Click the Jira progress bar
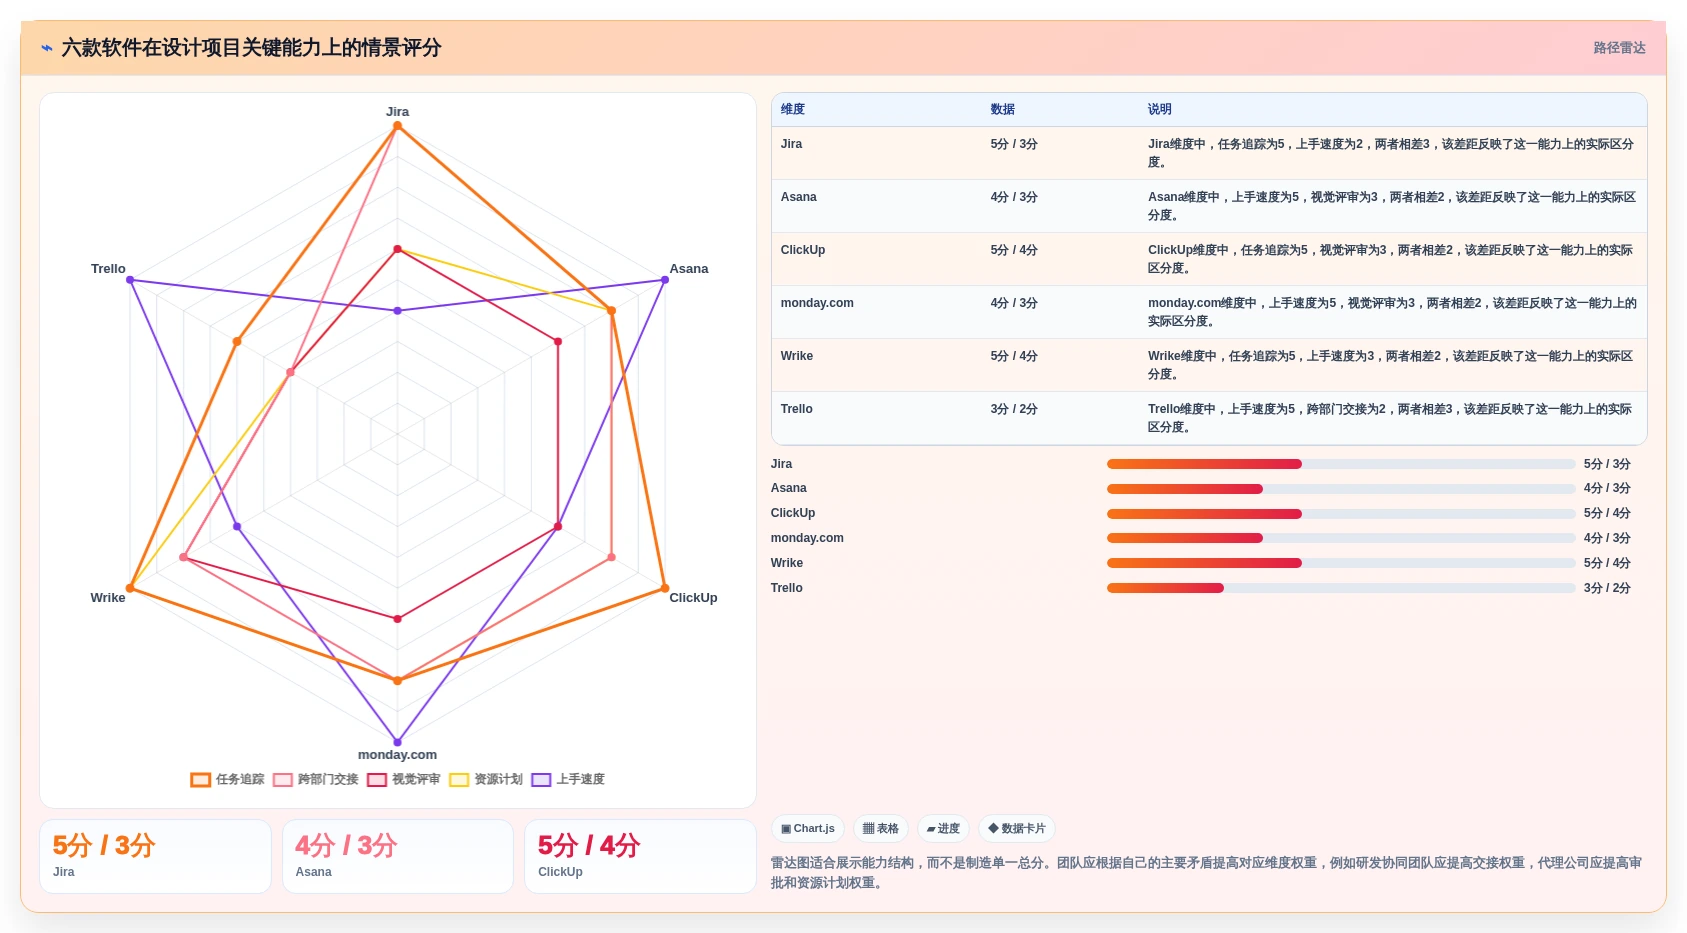Image resolution: width=1687 pixels, height=933 pixels. pos(1341,464)
